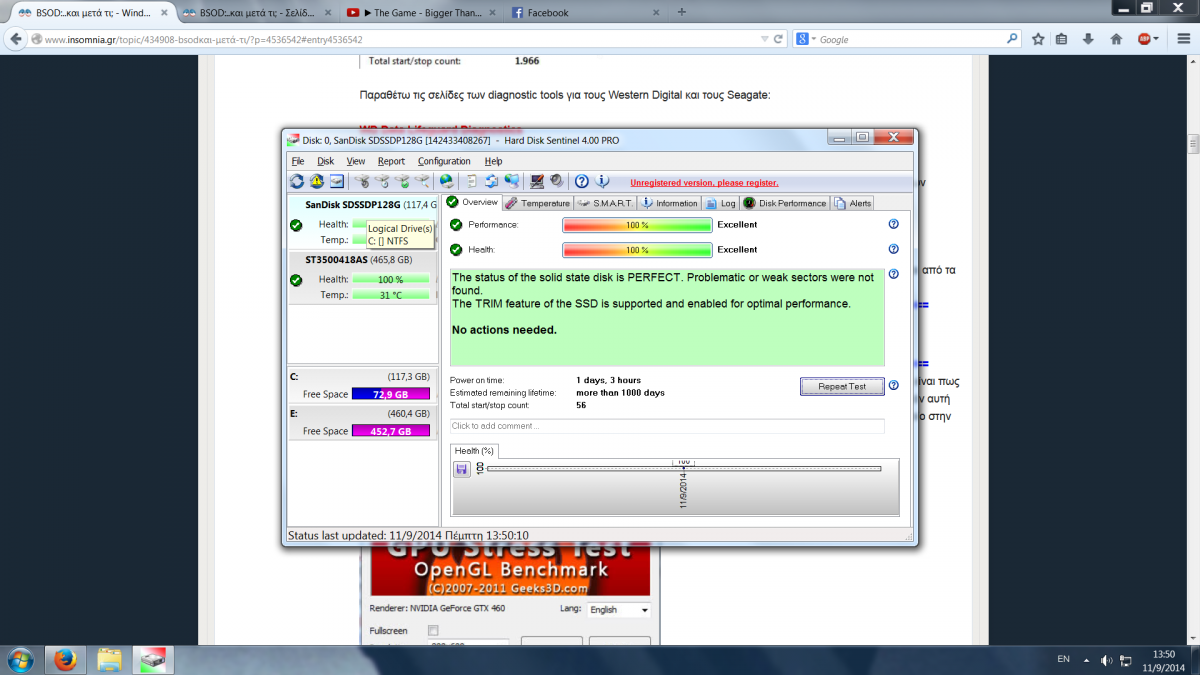The image size is (1200, 675).
Task: Open the Disk menu
Action: point(326,161)
